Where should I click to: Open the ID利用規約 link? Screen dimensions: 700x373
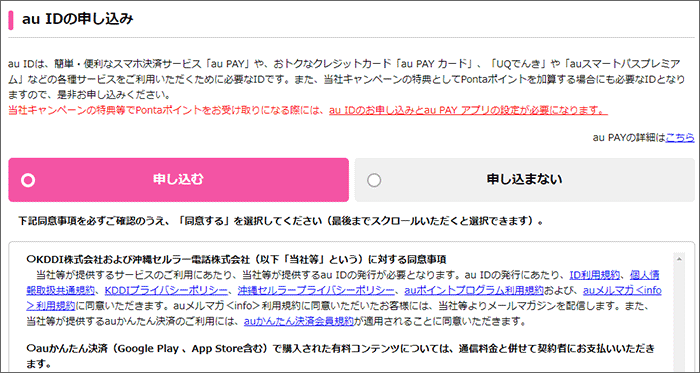coord(595,275)
